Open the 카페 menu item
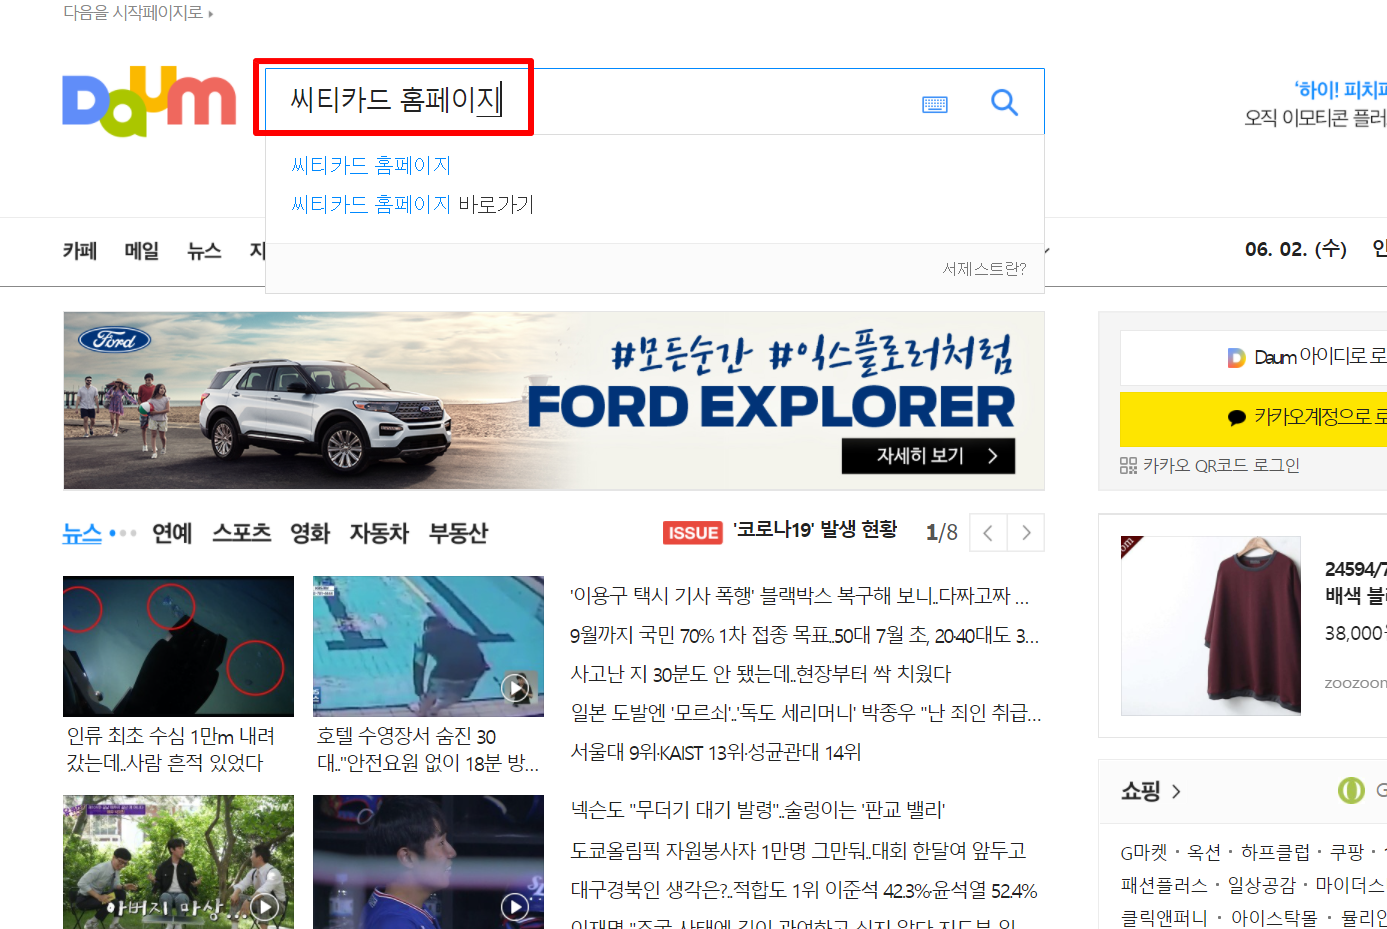Image resolution: width=1387 pixels, height=929 pixels. (80, 250)
